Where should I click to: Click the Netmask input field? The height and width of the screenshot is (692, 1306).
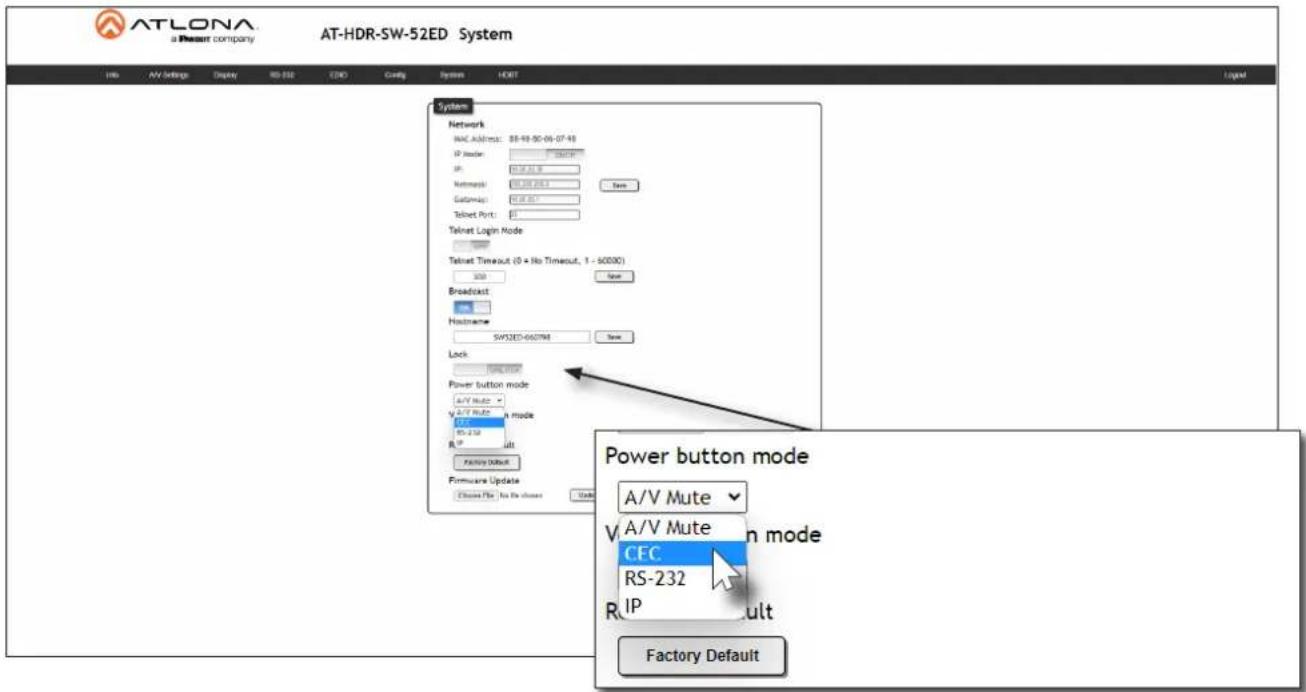544,185
